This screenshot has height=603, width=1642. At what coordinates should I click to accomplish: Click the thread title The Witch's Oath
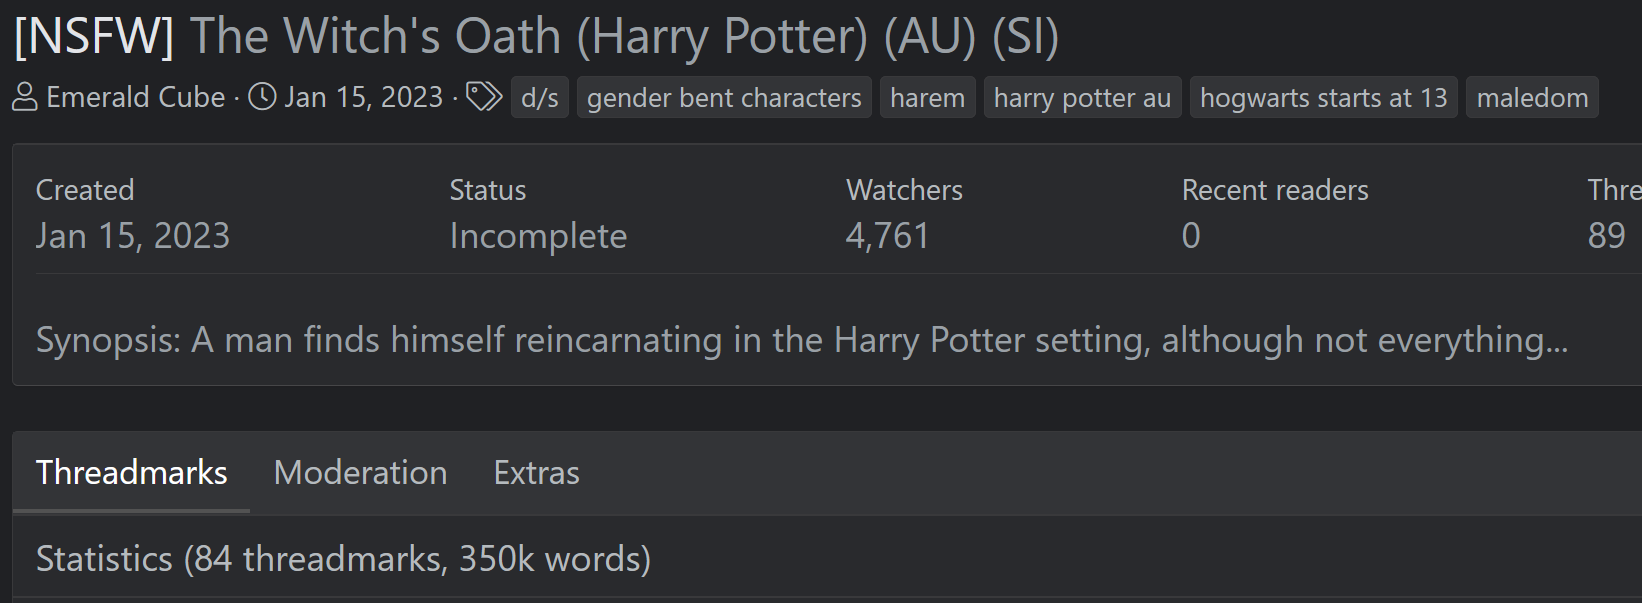pos(624,37)
